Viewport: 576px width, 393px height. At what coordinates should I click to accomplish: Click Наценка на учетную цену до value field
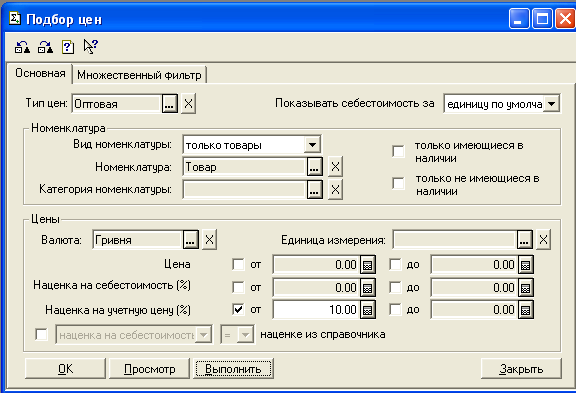tap(474, 310)
